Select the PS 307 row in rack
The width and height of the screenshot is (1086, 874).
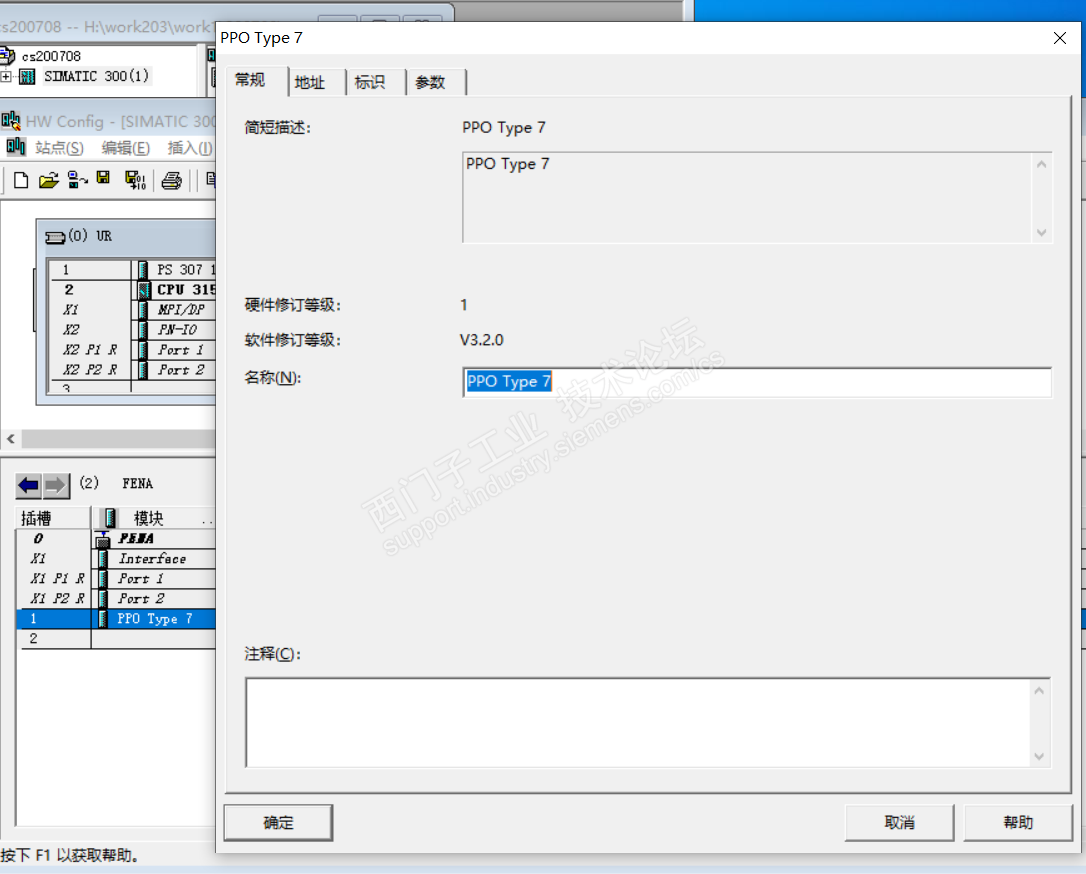(132, 269)
